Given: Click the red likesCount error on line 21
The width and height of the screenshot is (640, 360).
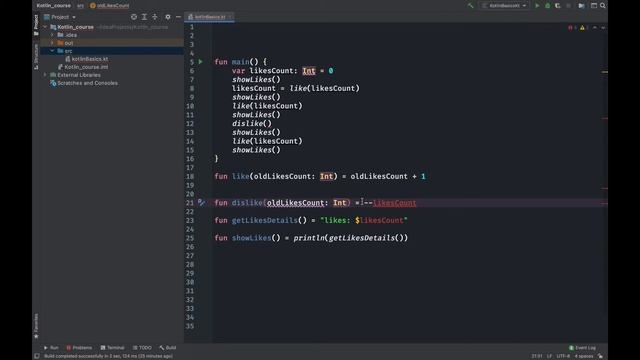Looking at the screenshot, I should [x=395, y=203].
